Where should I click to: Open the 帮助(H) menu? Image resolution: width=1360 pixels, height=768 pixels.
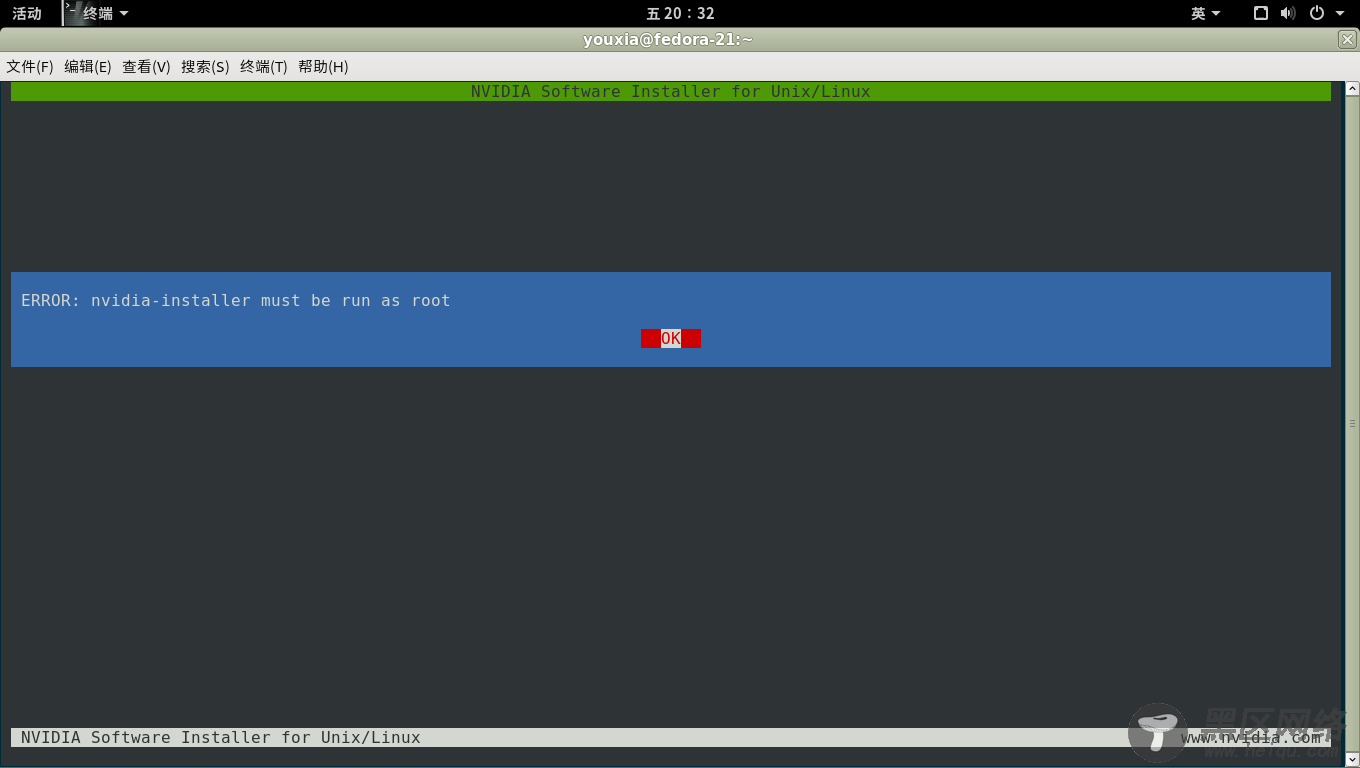[x=323, y=67]
